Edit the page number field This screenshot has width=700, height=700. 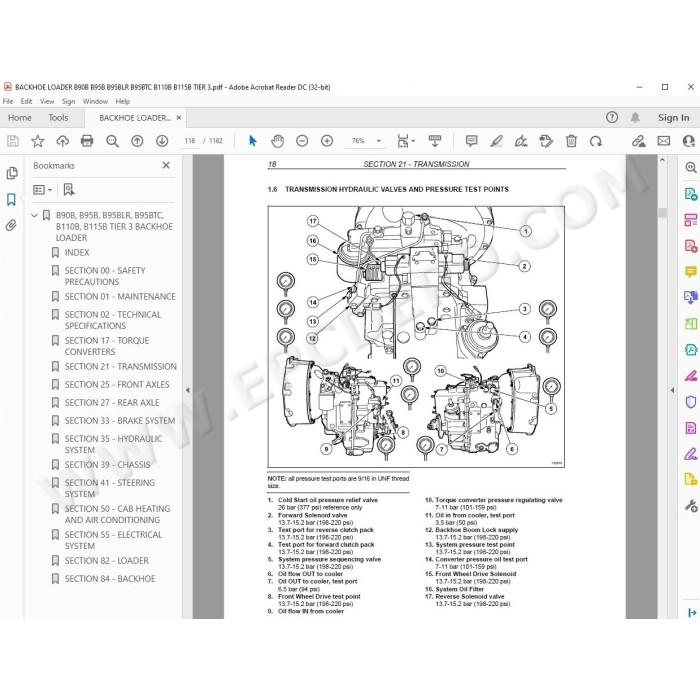[x=190, y=141]
